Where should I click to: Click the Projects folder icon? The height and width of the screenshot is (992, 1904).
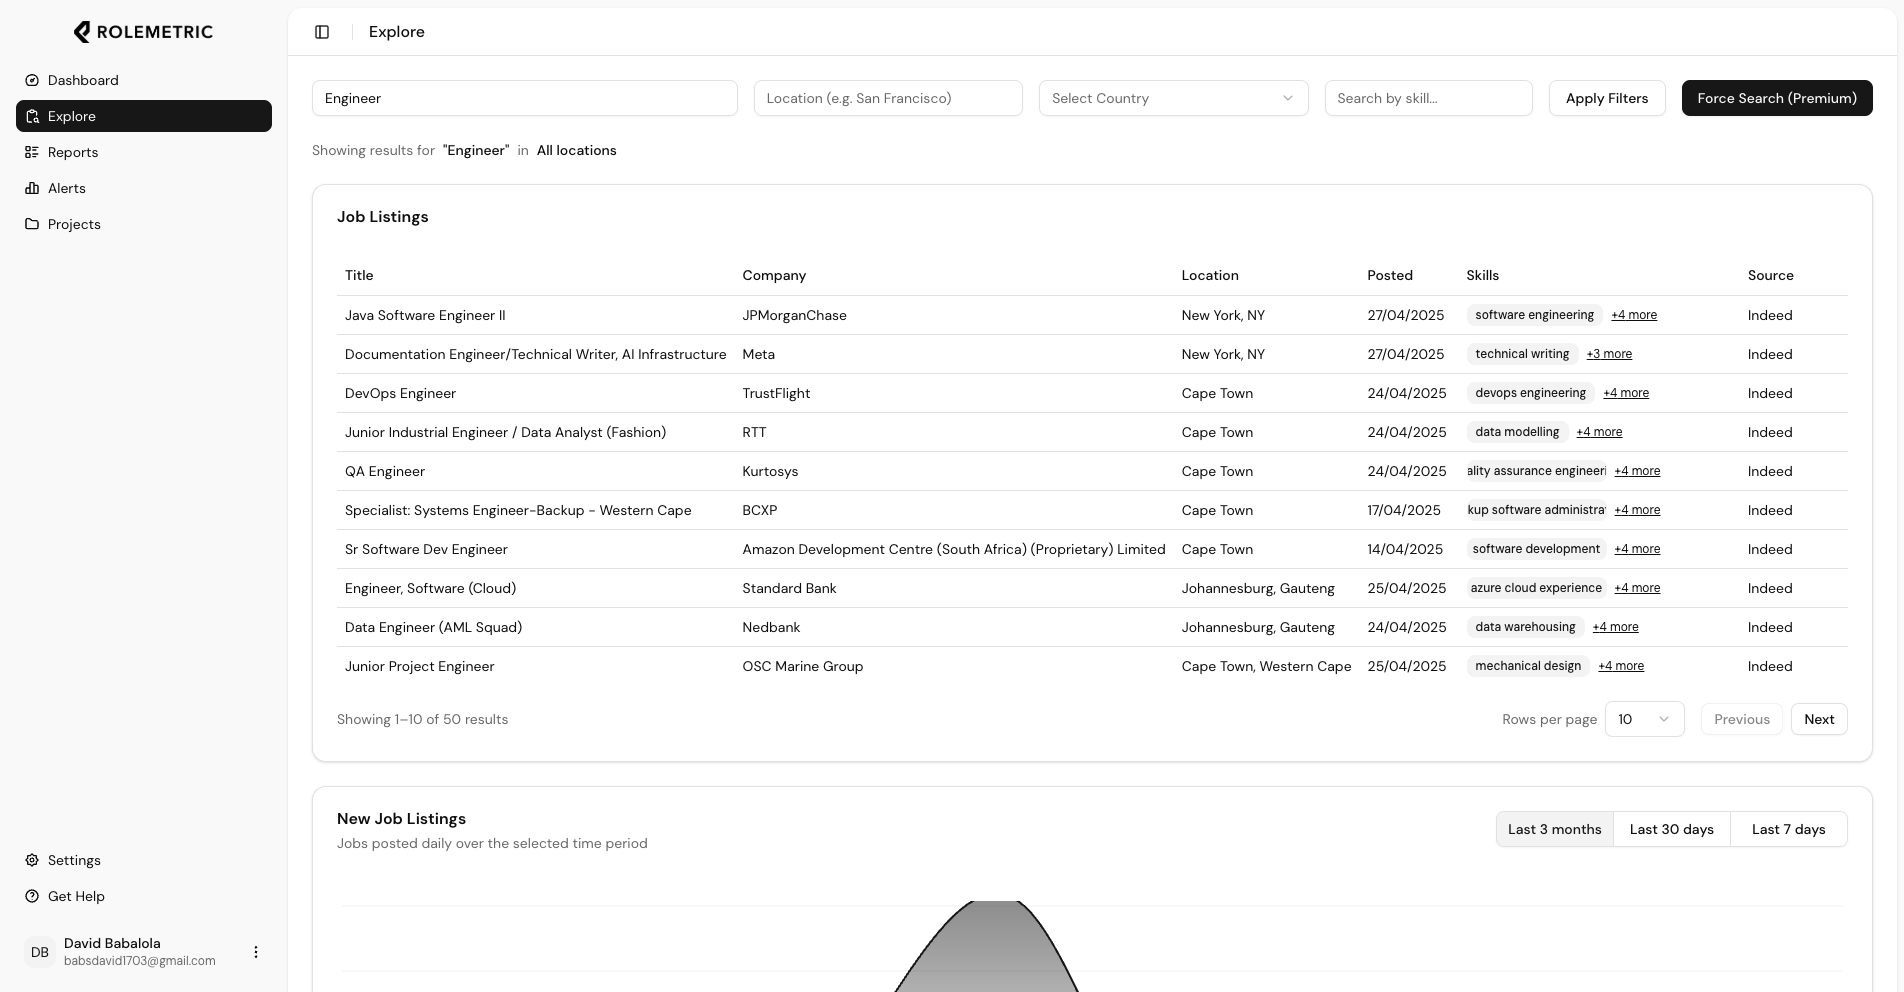[x=32, y=224]
